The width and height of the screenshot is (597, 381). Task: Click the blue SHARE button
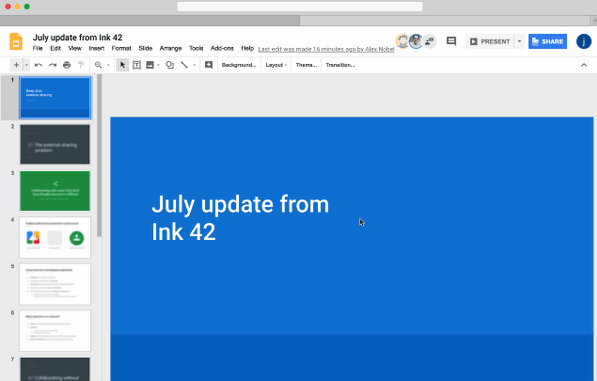(548, 41)
